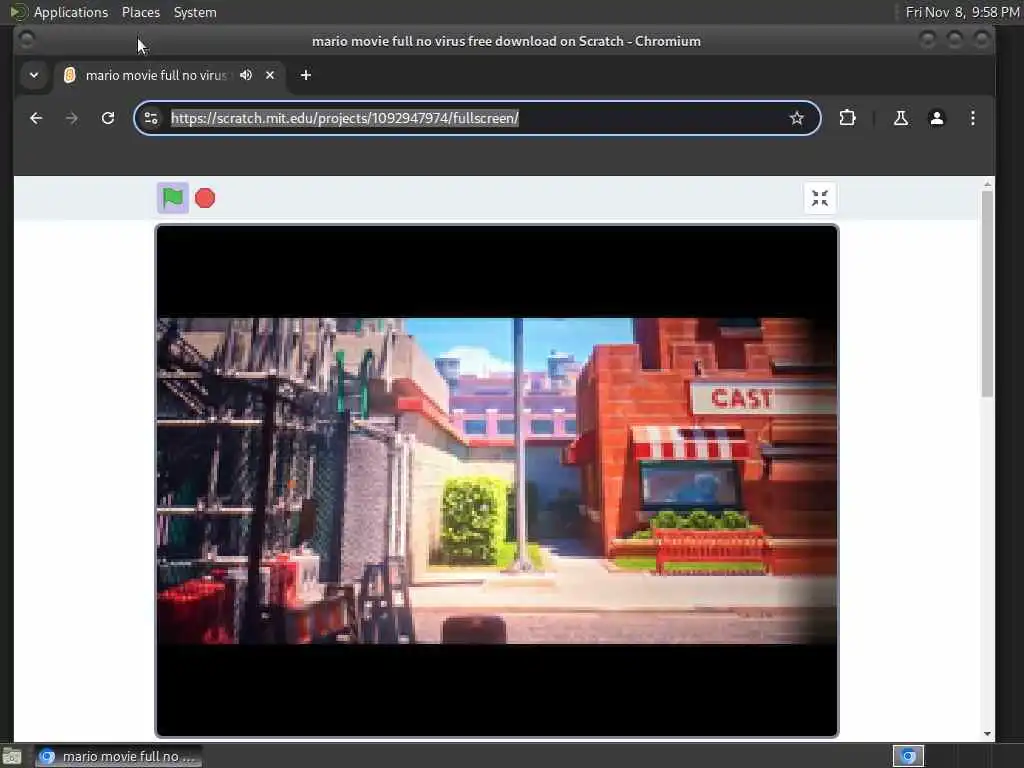Screen dimensions: 1024x768
Task: Click the clock showing Fri Nov 8
Action: click(962, 12)
